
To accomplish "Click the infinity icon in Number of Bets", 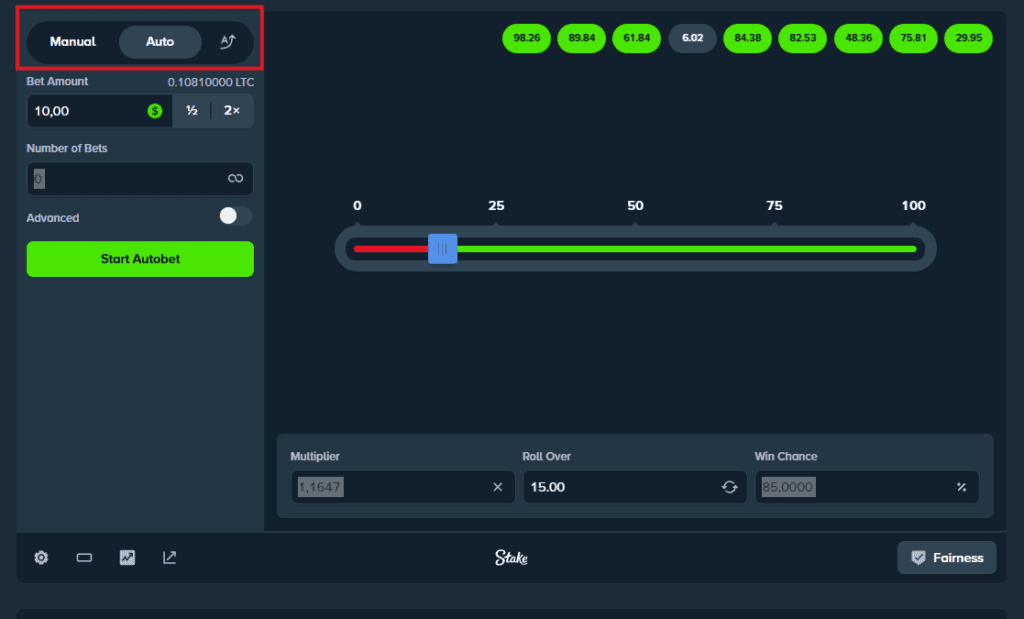I will point(238,178).
